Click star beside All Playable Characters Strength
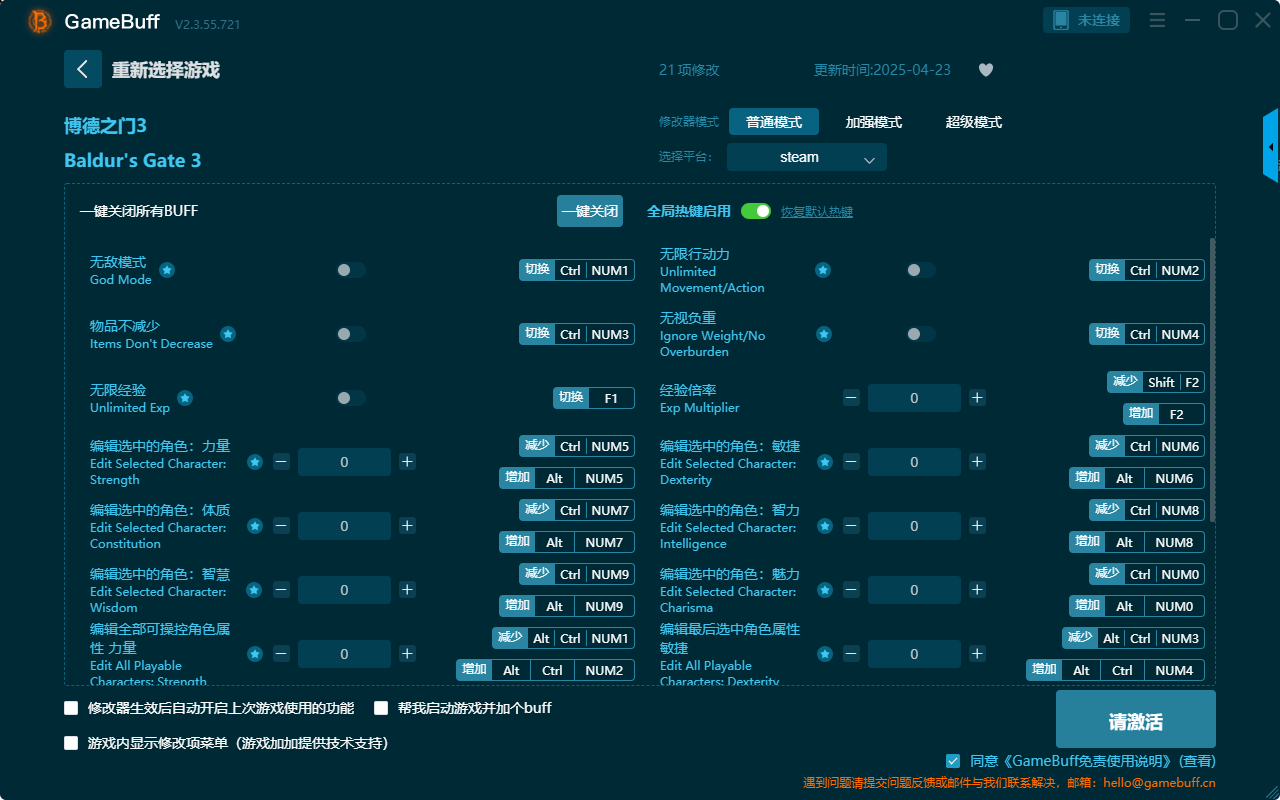Image resolution: width=1280 pixels, height=800 pixels. pos(255,654)
